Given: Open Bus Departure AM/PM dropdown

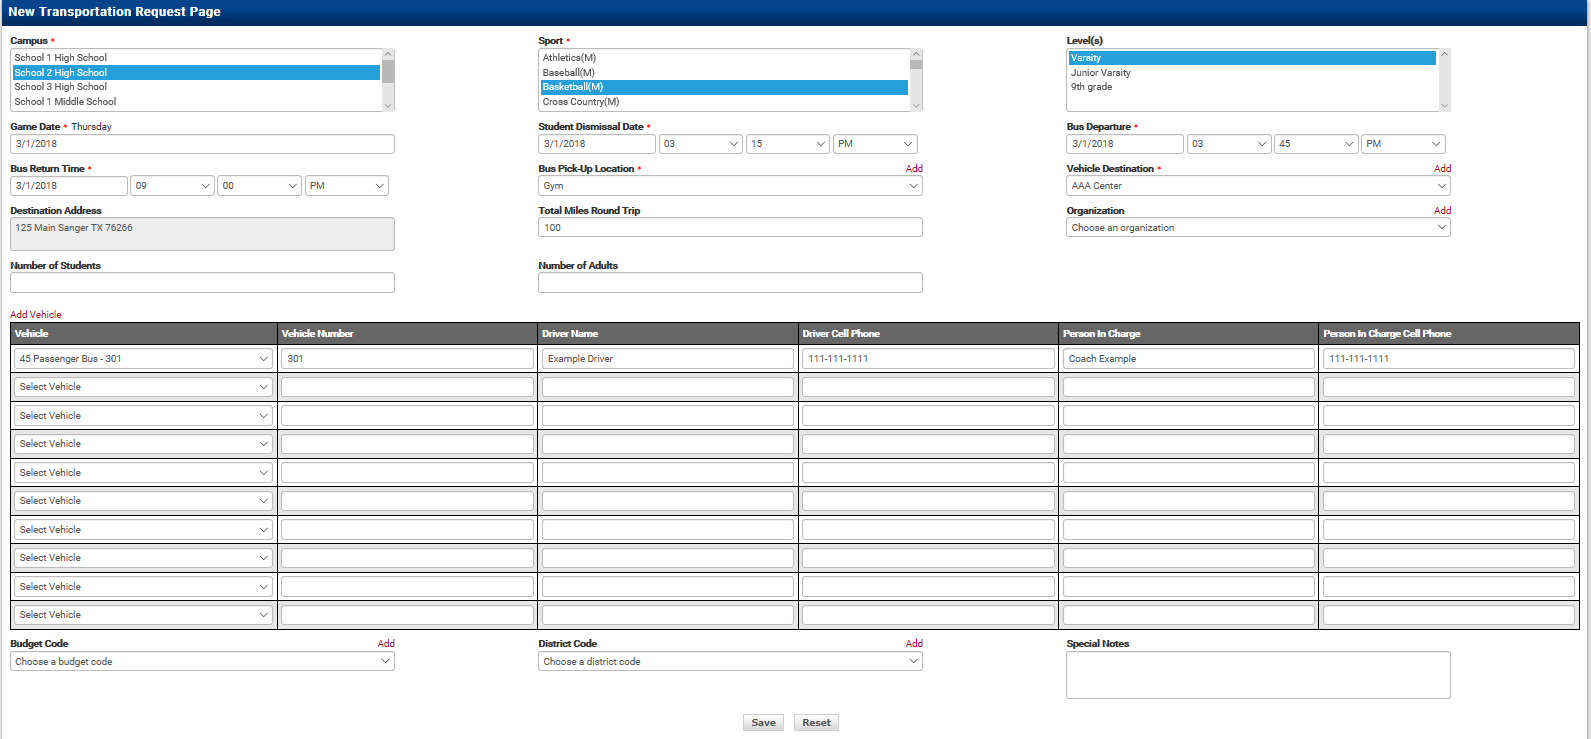Looking at the screenshot, I should (1403, 144).
